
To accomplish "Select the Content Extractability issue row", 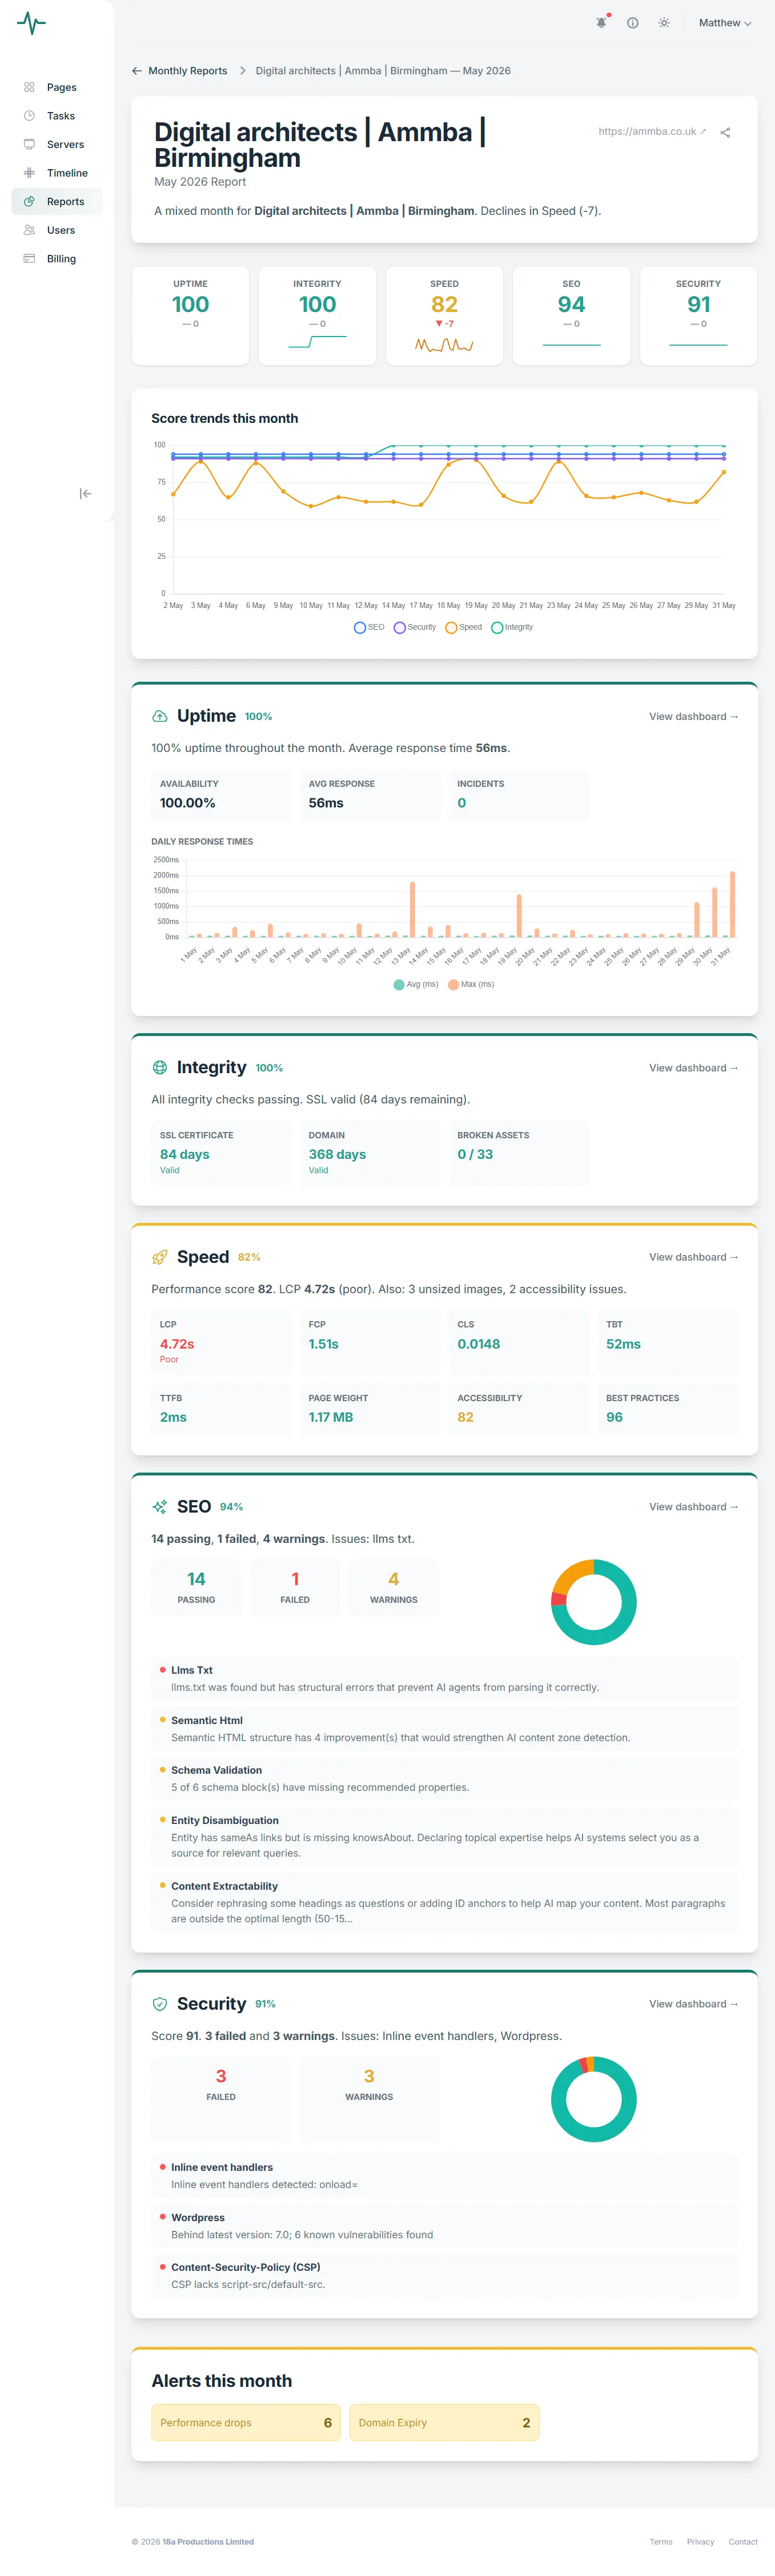I will 444,1903.
